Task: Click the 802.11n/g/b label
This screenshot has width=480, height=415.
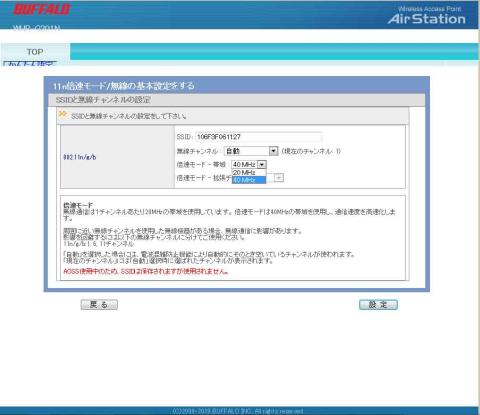Action: (80, 157)
